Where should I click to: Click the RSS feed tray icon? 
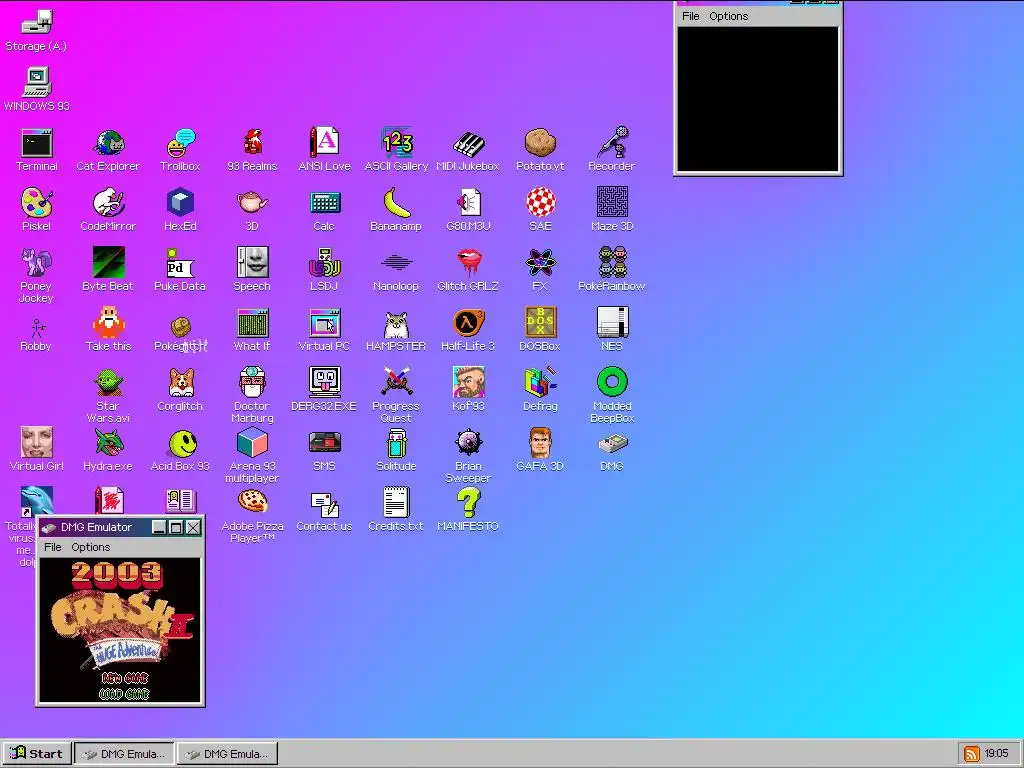coord(972,754)
